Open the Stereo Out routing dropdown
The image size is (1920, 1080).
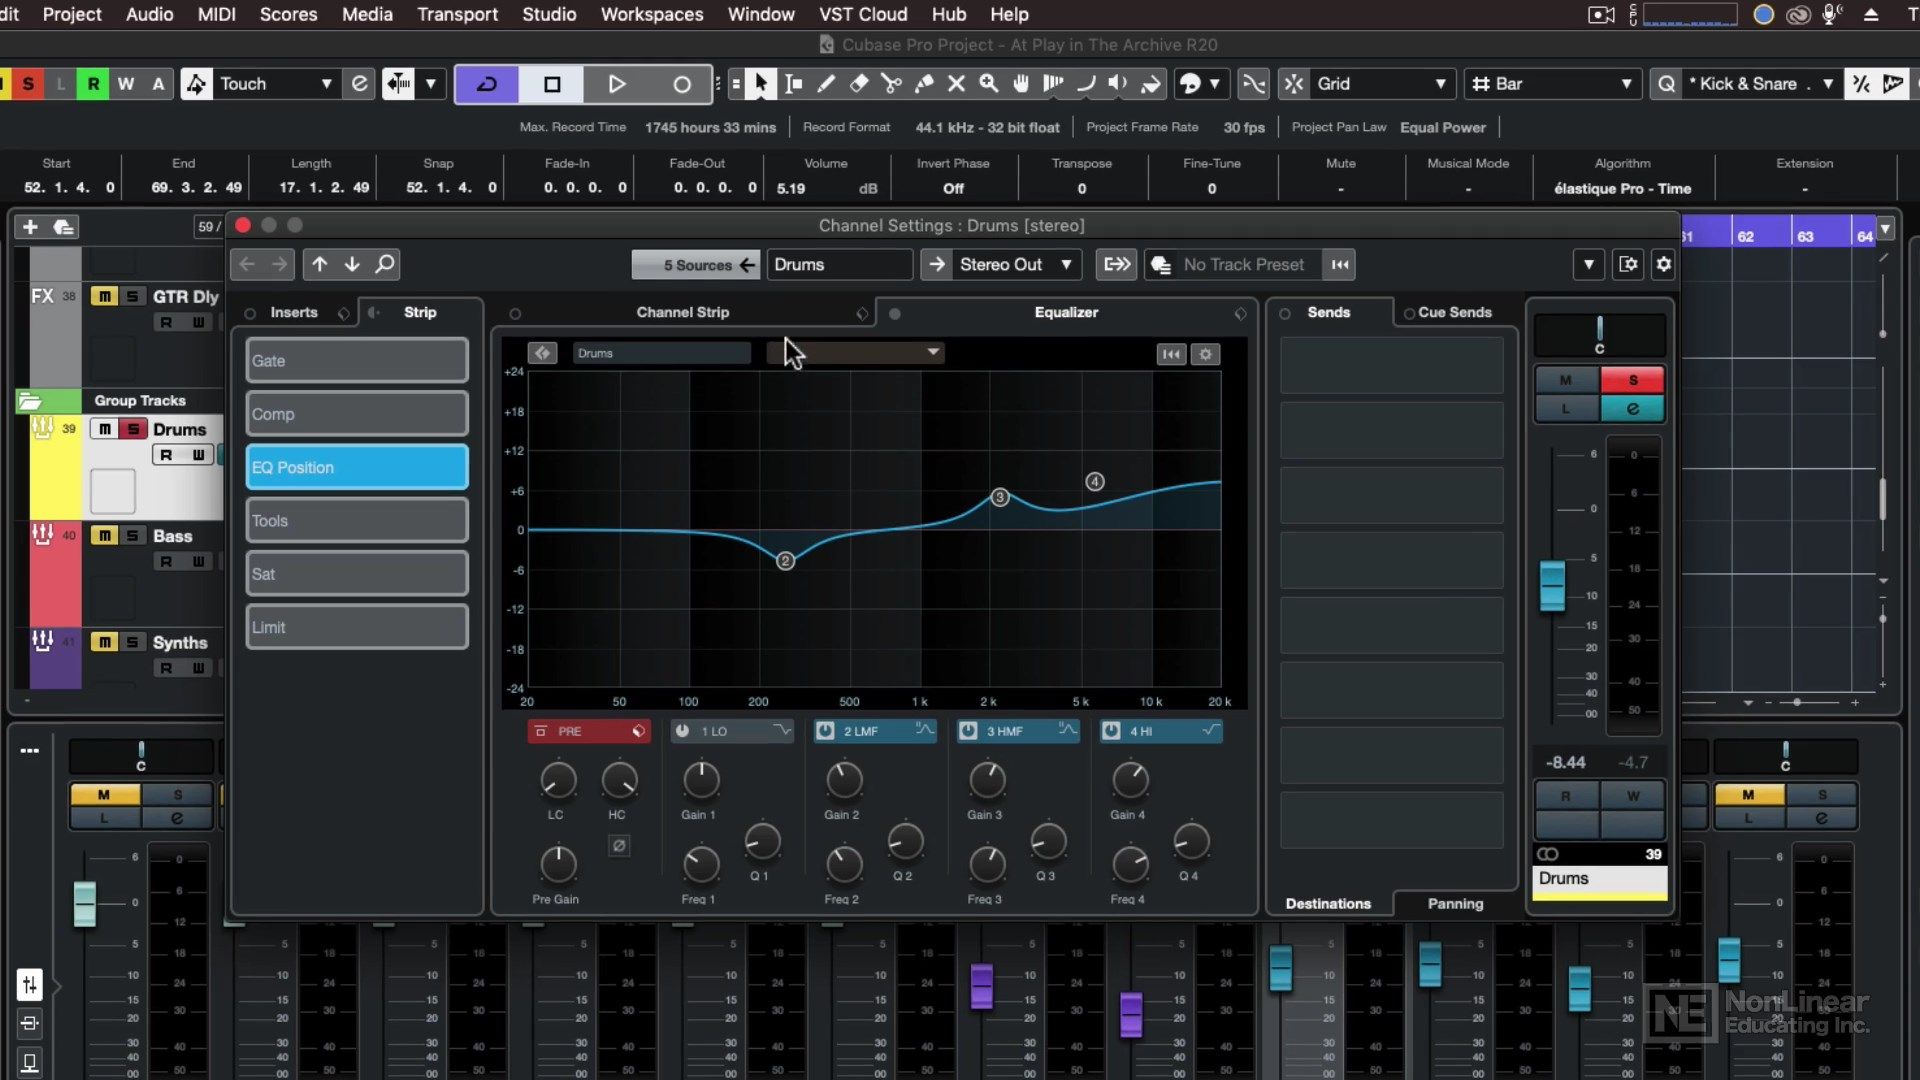coord(1016,264)
